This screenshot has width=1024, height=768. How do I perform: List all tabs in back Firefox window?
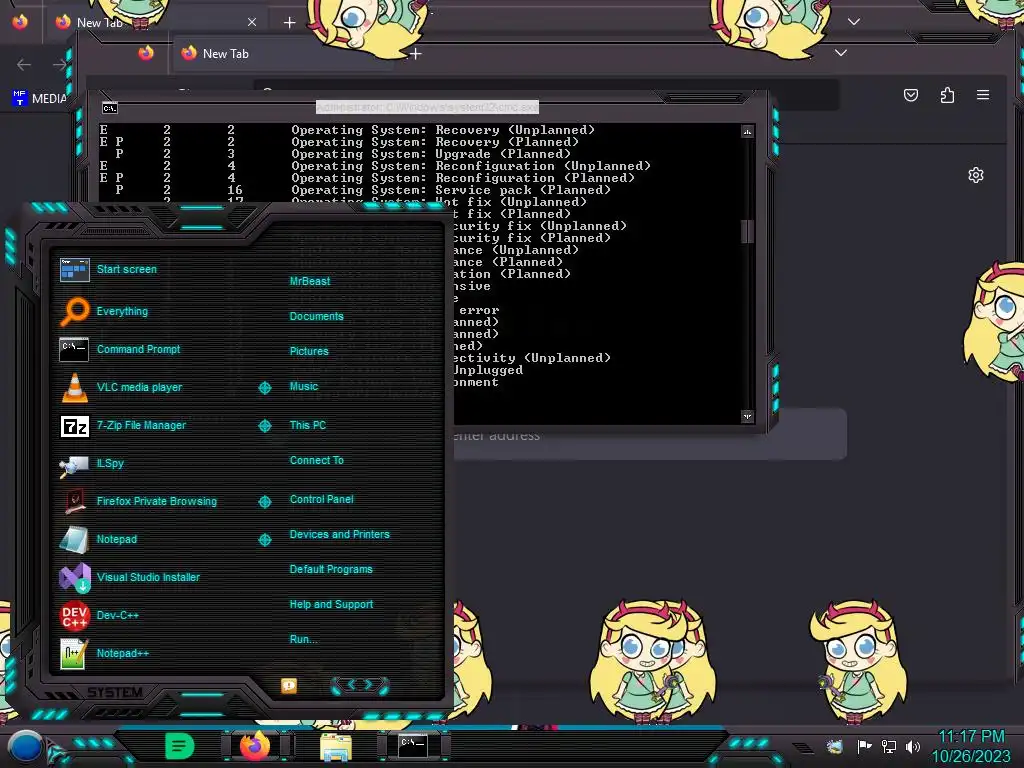tap(854, 22)
